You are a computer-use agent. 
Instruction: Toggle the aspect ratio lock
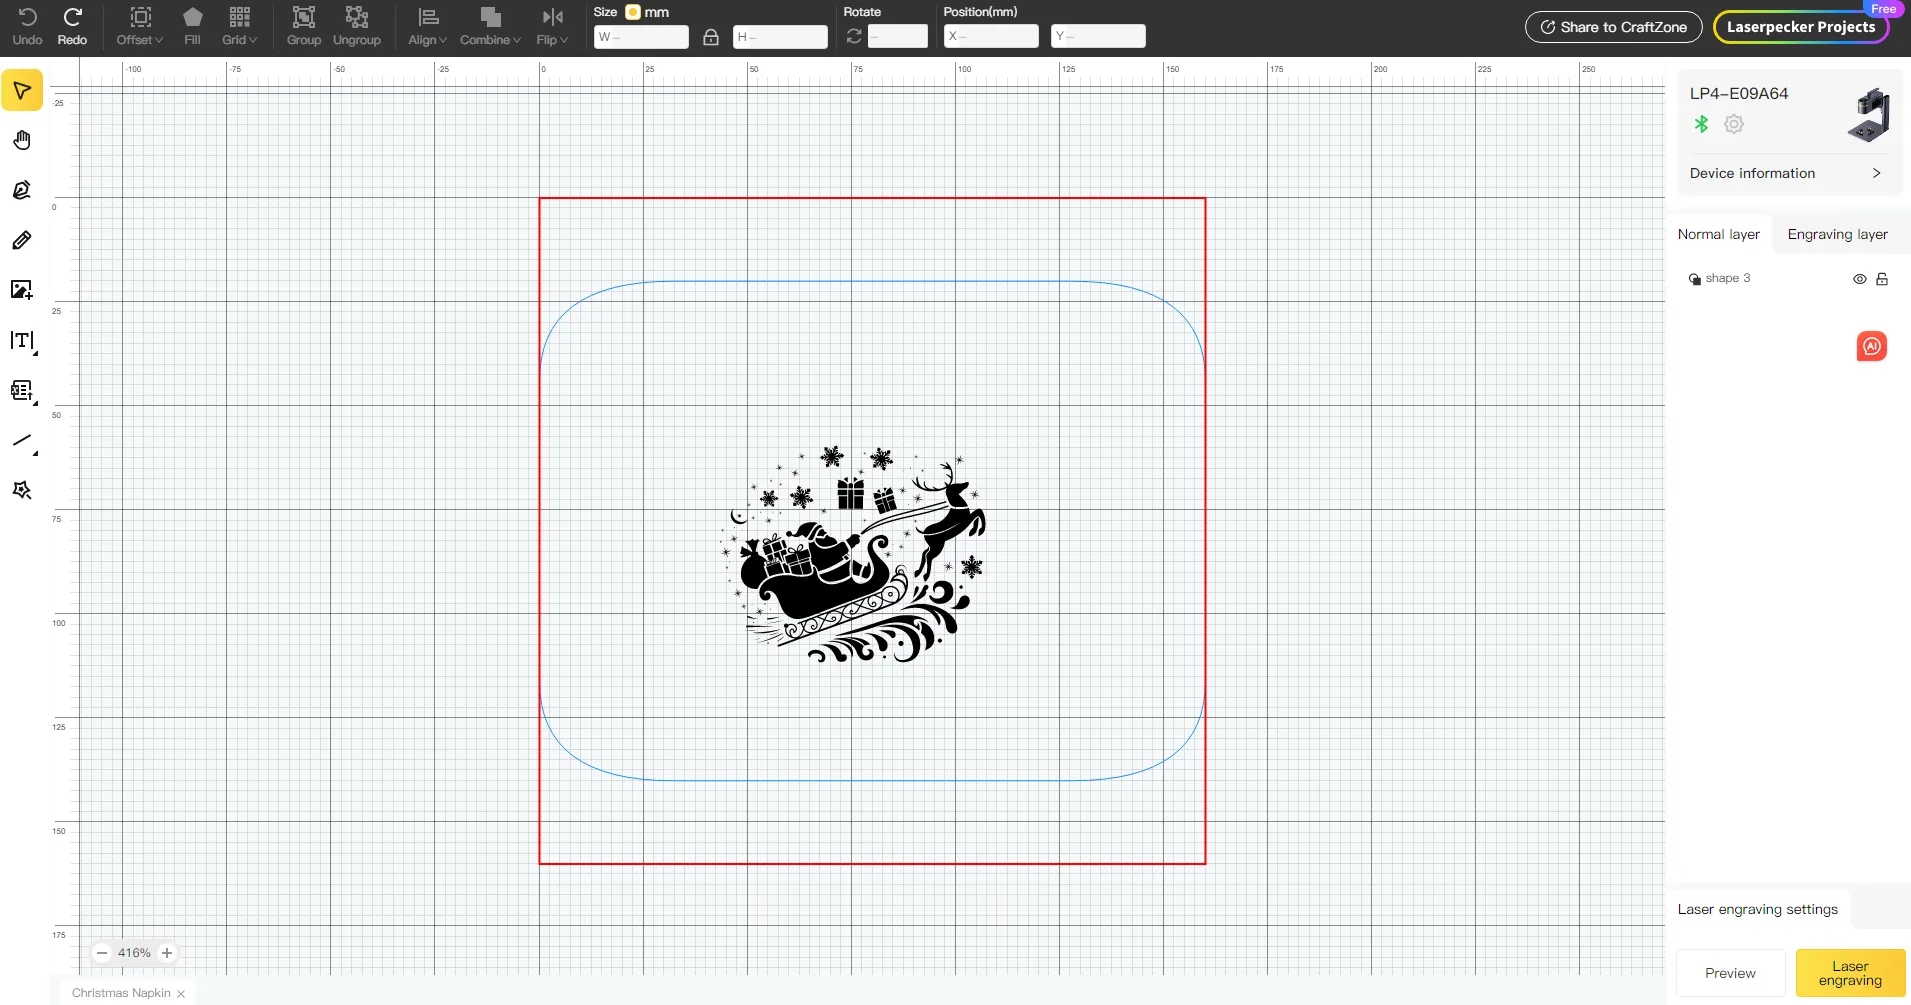(711, 37)
